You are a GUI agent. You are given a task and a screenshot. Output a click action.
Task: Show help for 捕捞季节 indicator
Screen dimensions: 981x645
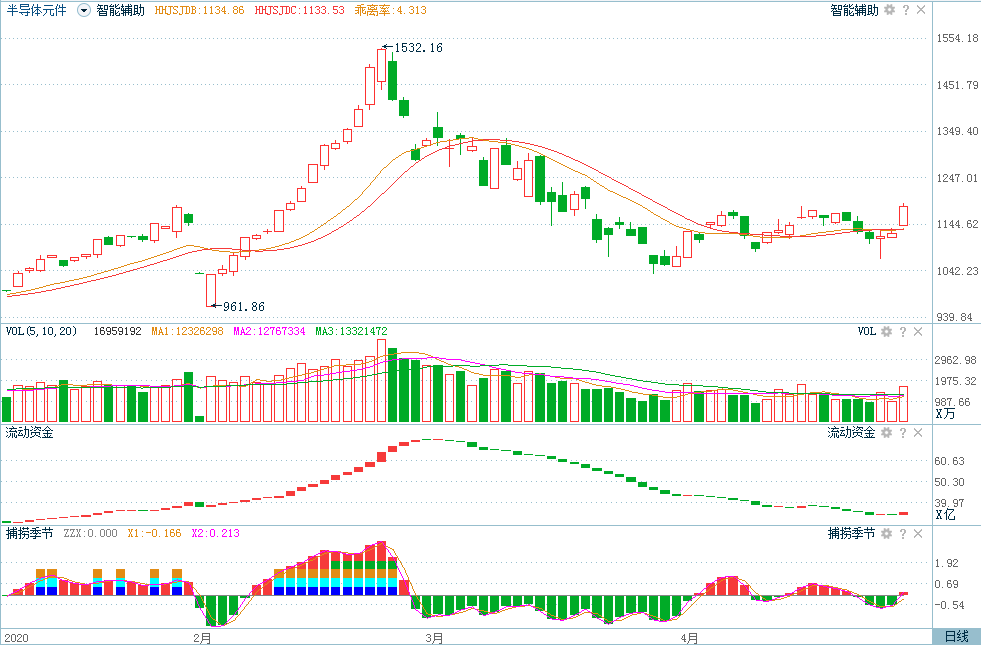click(902, 533)
